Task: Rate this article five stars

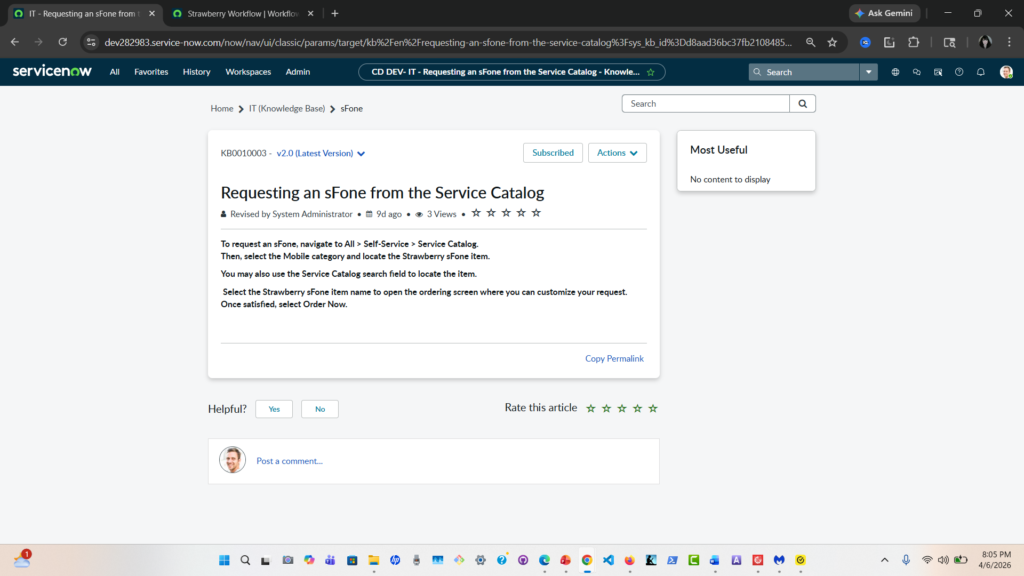Action: [x=653, y=408]
